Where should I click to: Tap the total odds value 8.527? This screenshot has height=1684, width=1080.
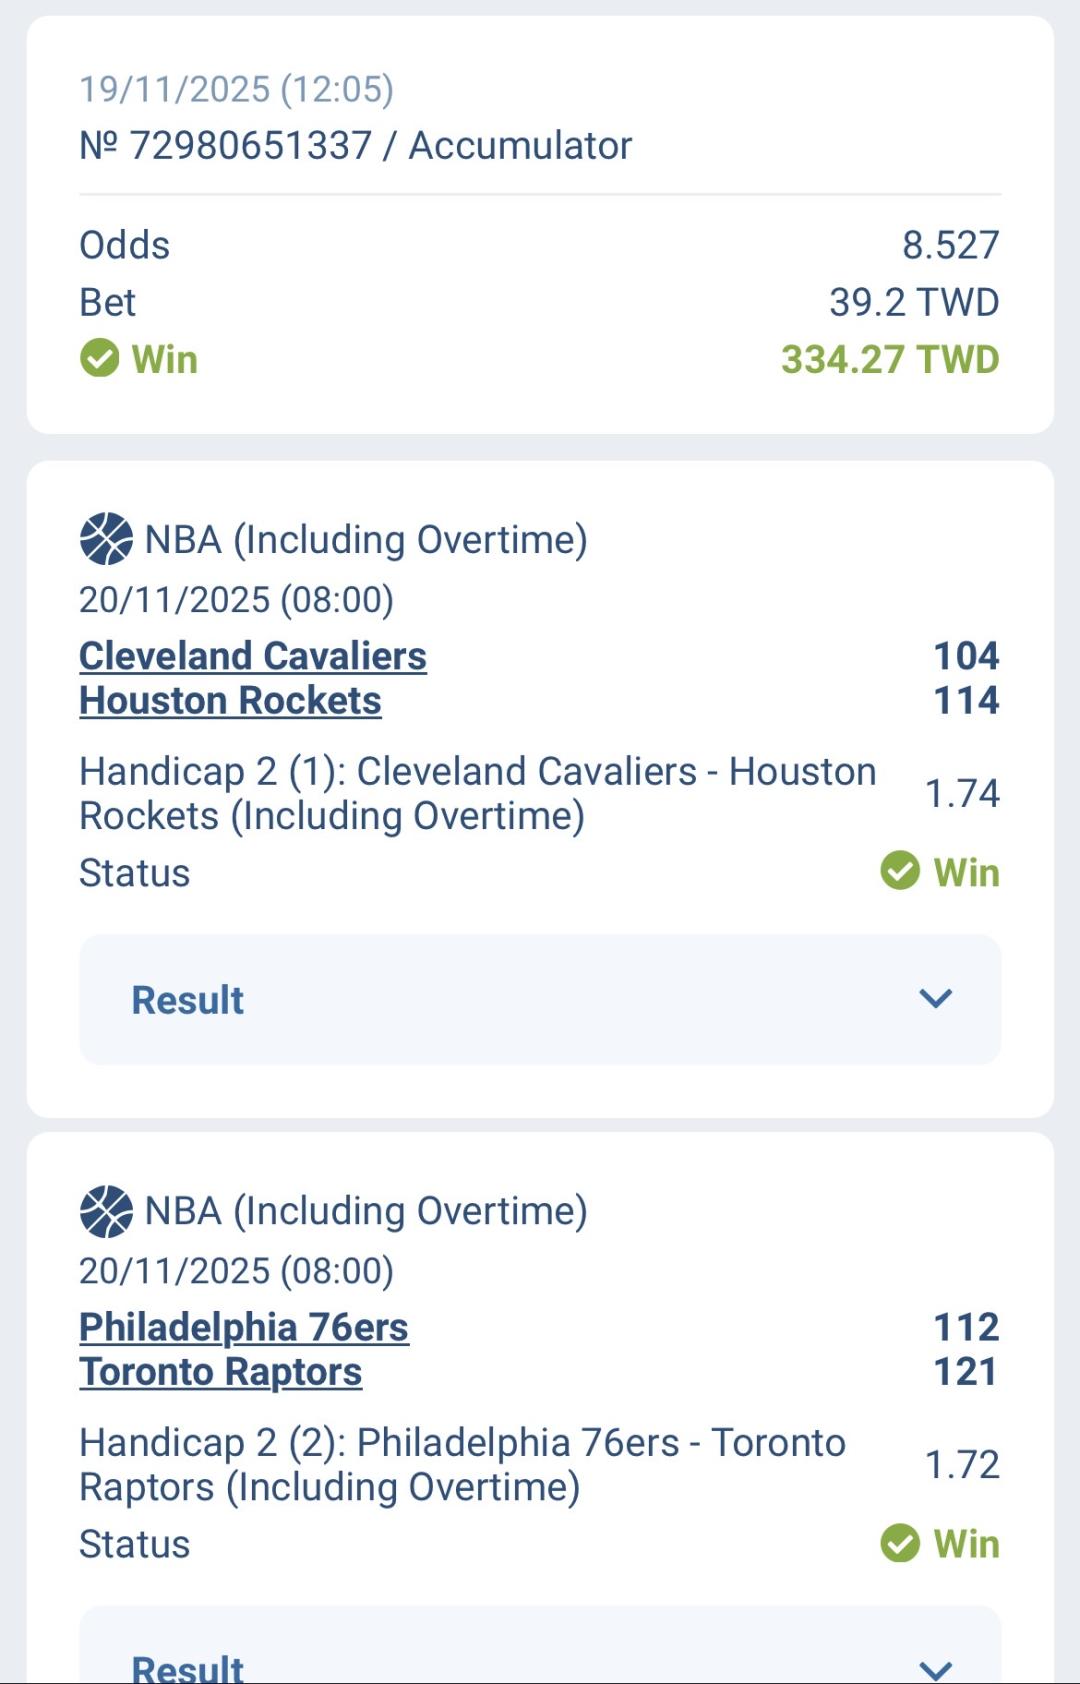coord(950,245)
